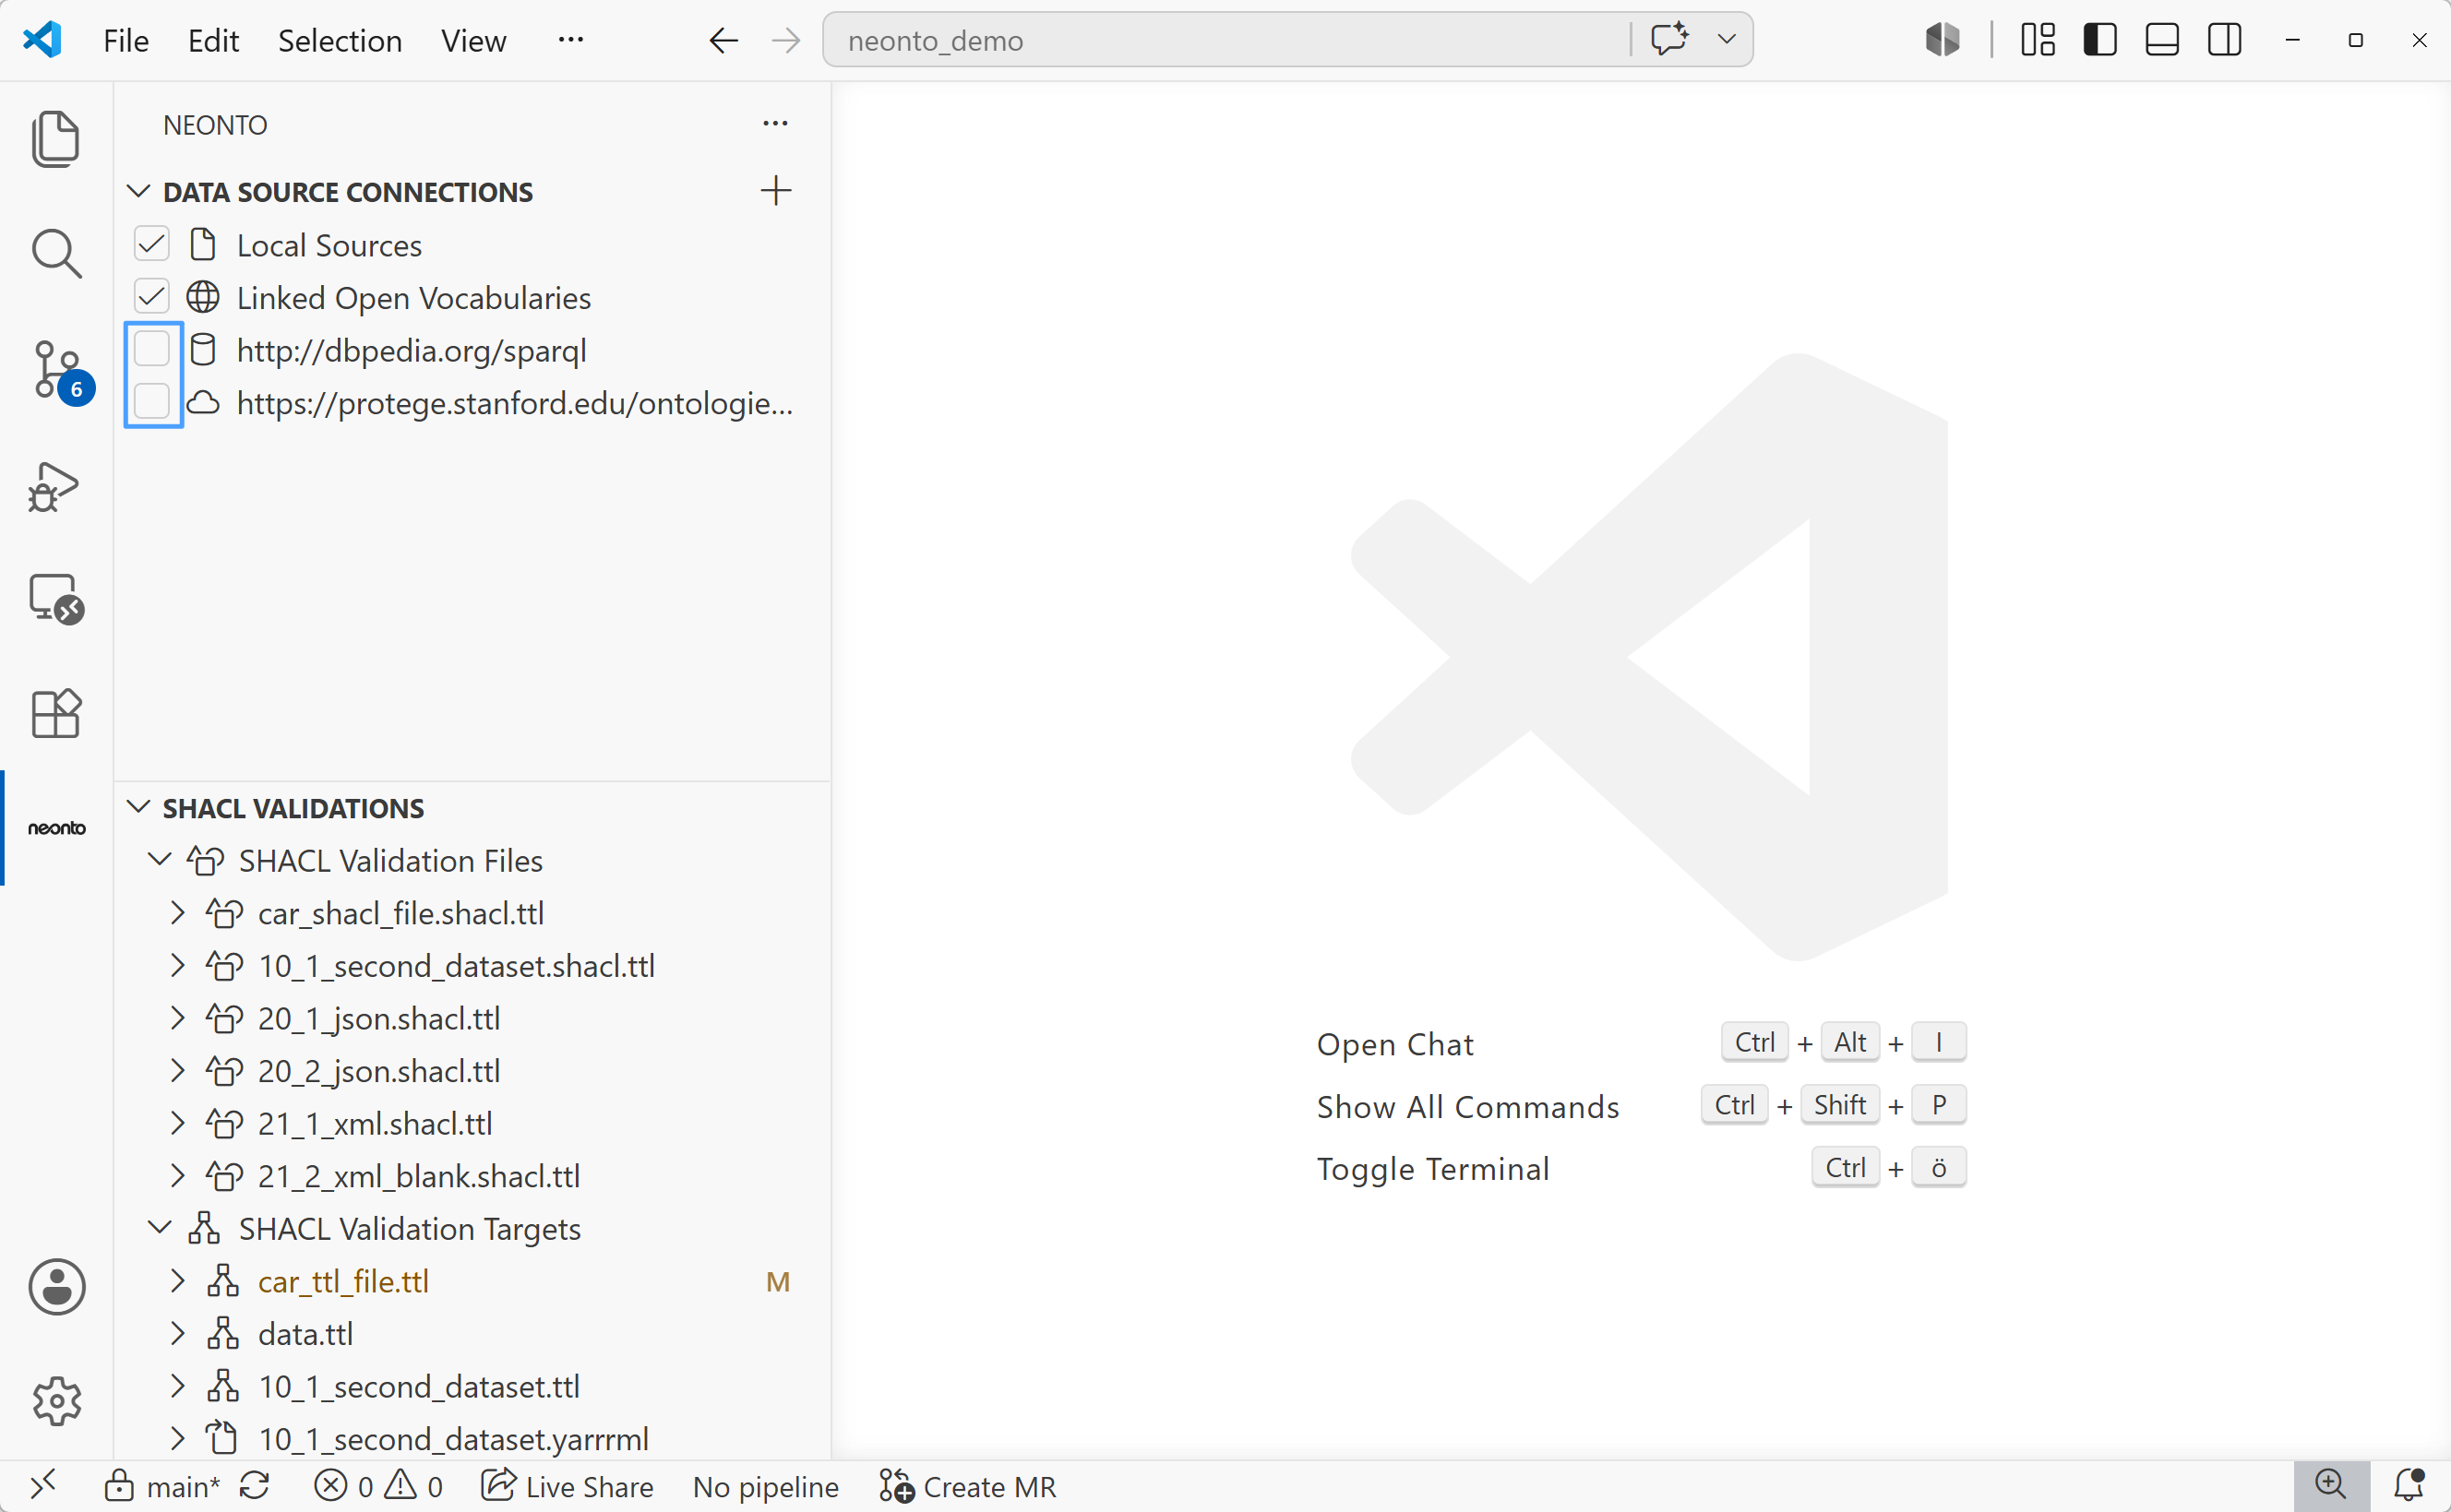2451x1512 pixels.
Task: Open the Extensions view
Action: 56,713
